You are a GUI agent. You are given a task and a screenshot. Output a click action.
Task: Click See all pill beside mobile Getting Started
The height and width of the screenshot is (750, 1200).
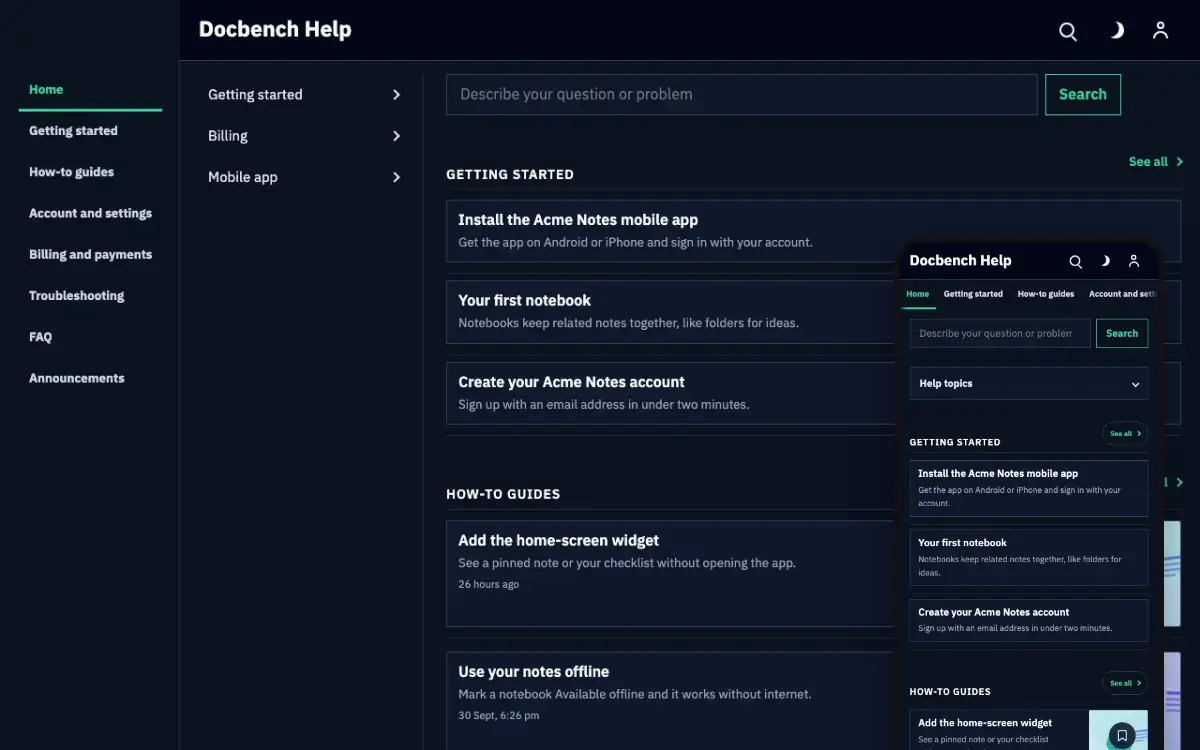click(1125, 434)
